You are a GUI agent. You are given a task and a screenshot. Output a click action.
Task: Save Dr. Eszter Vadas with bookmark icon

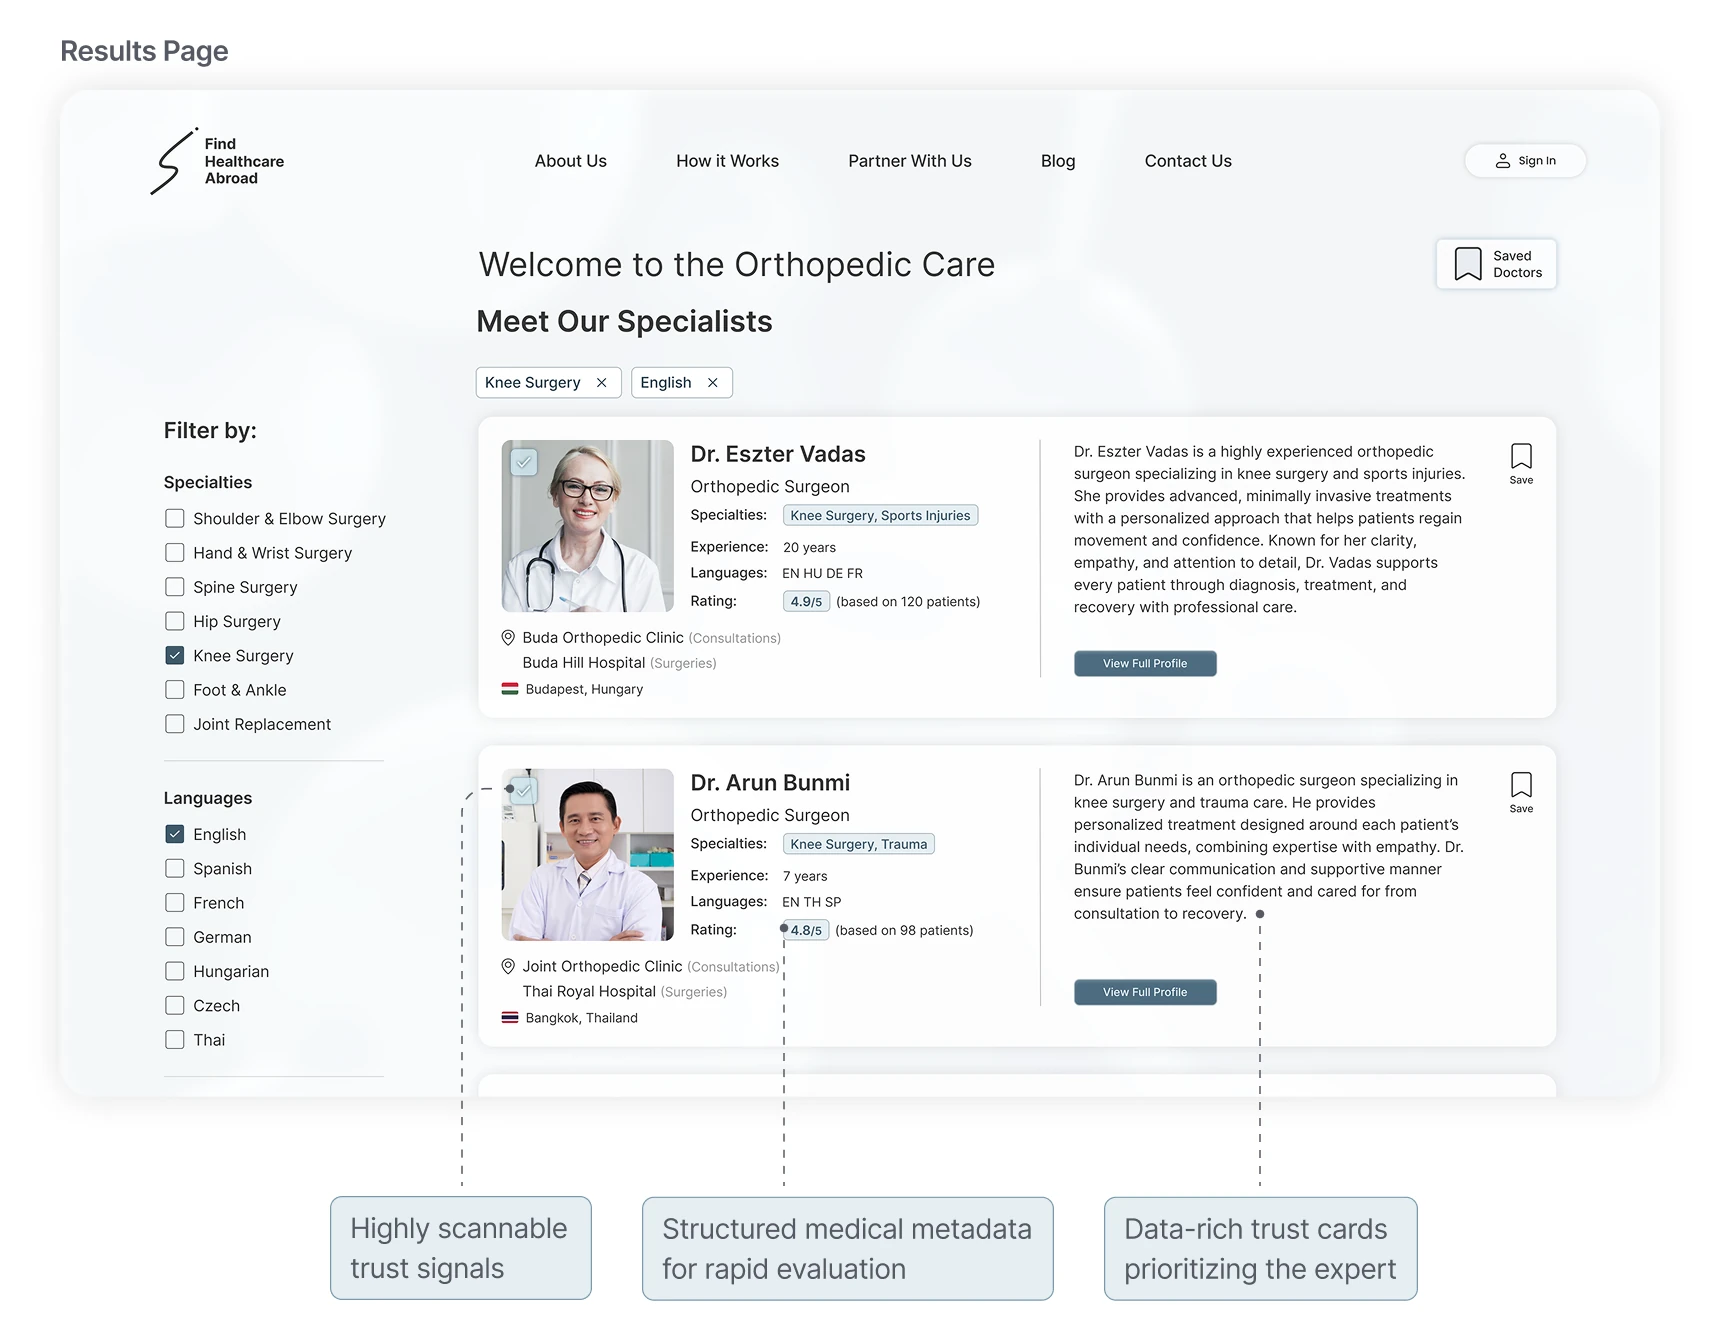point(1521,464)
